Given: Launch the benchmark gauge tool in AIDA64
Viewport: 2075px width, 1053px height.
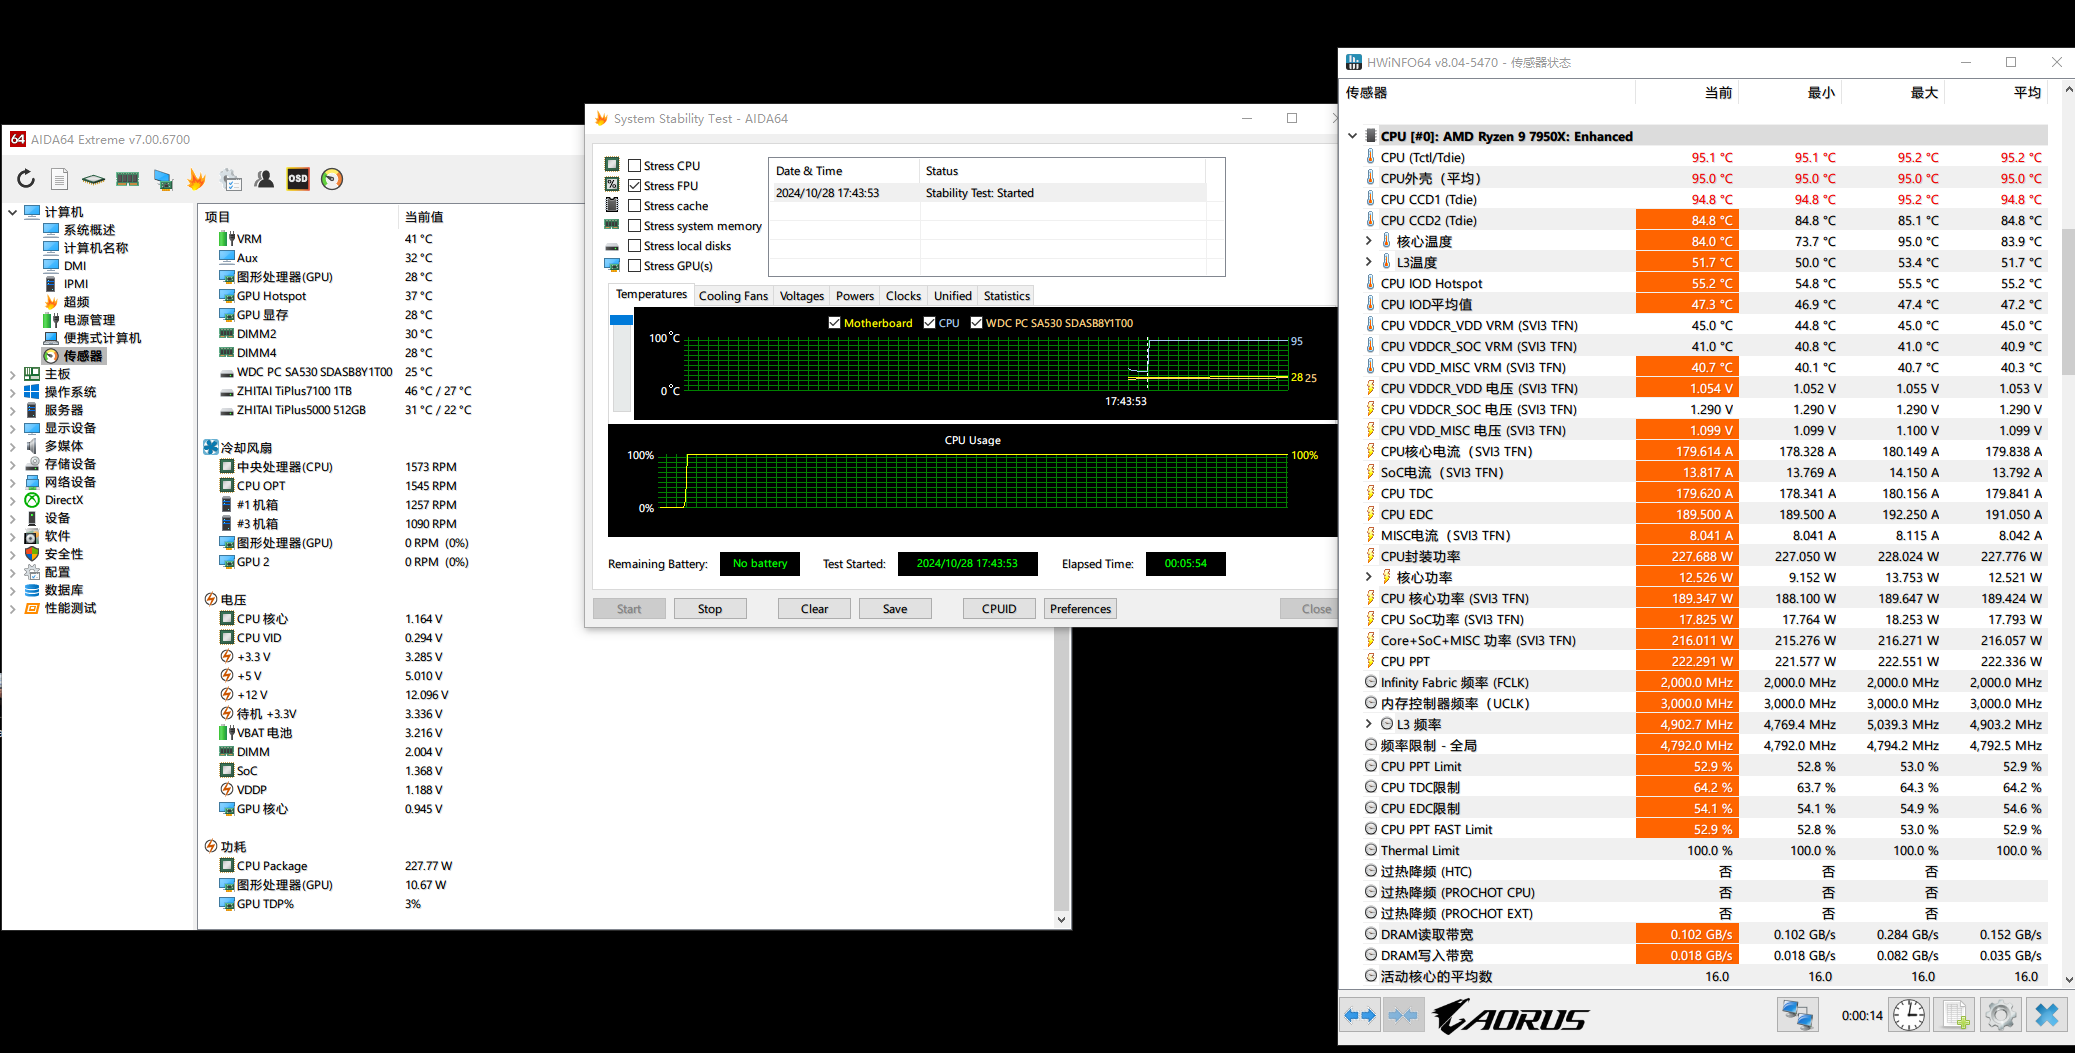Looking at the screenshot, I should 332,179.
